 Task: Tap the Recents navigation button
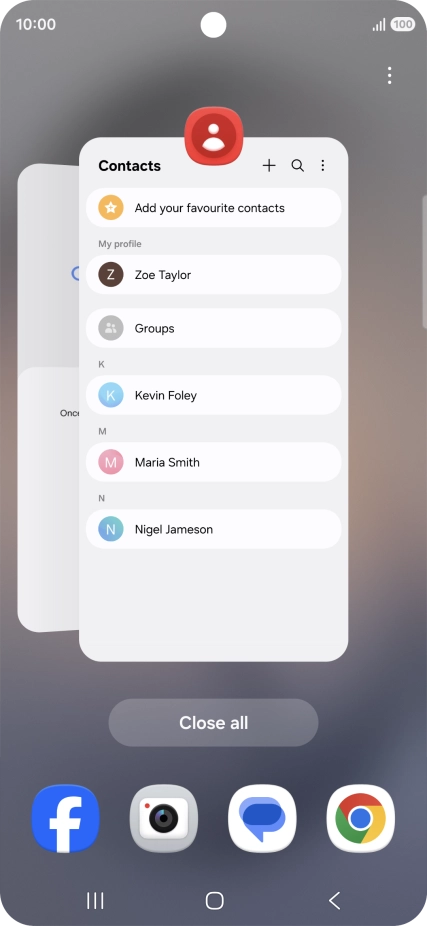point(95,901)
